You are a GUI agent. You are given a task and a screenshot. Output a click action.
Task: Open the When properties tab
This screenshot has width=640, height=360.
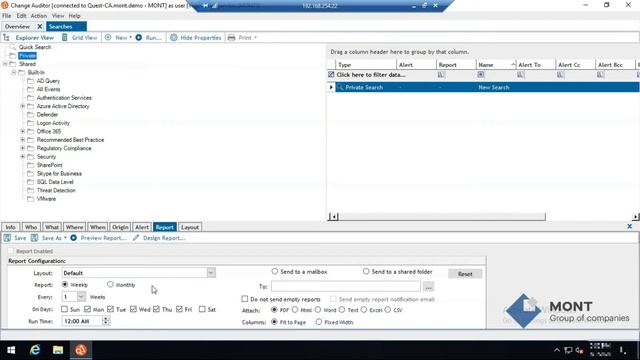[x=98, y=227]
